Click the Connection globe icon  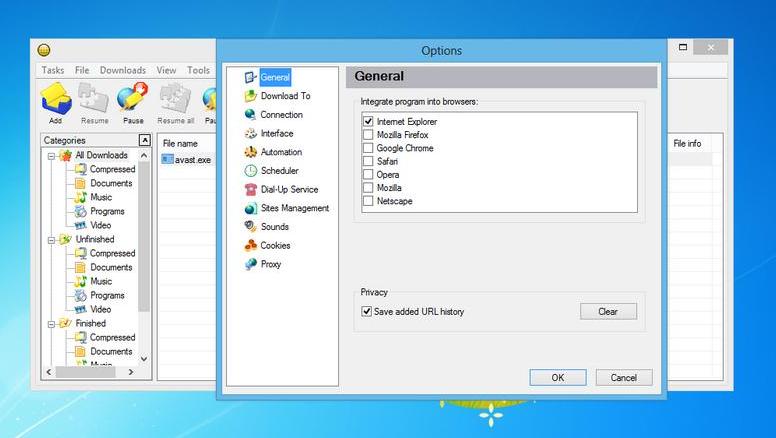[x=251, y=115]
